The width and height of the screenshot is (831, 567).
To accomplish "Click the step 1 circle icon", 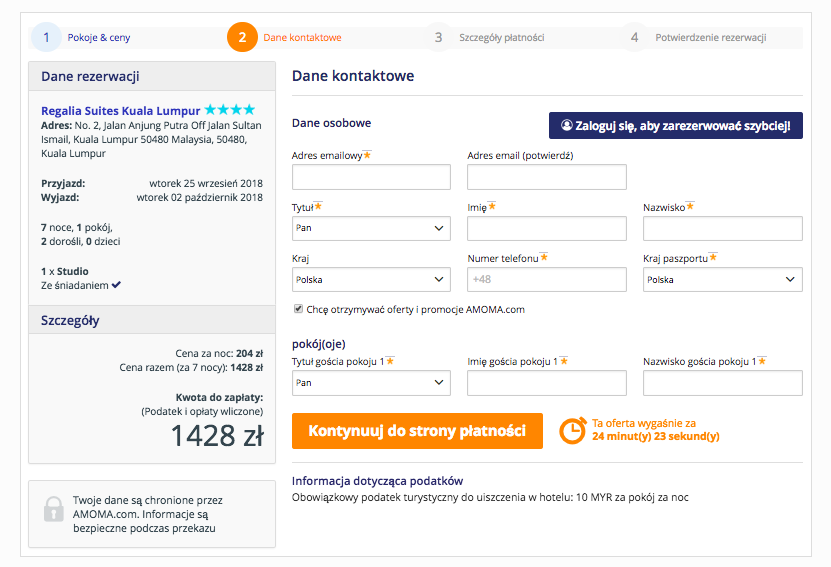I will click(x=46, y=37).
